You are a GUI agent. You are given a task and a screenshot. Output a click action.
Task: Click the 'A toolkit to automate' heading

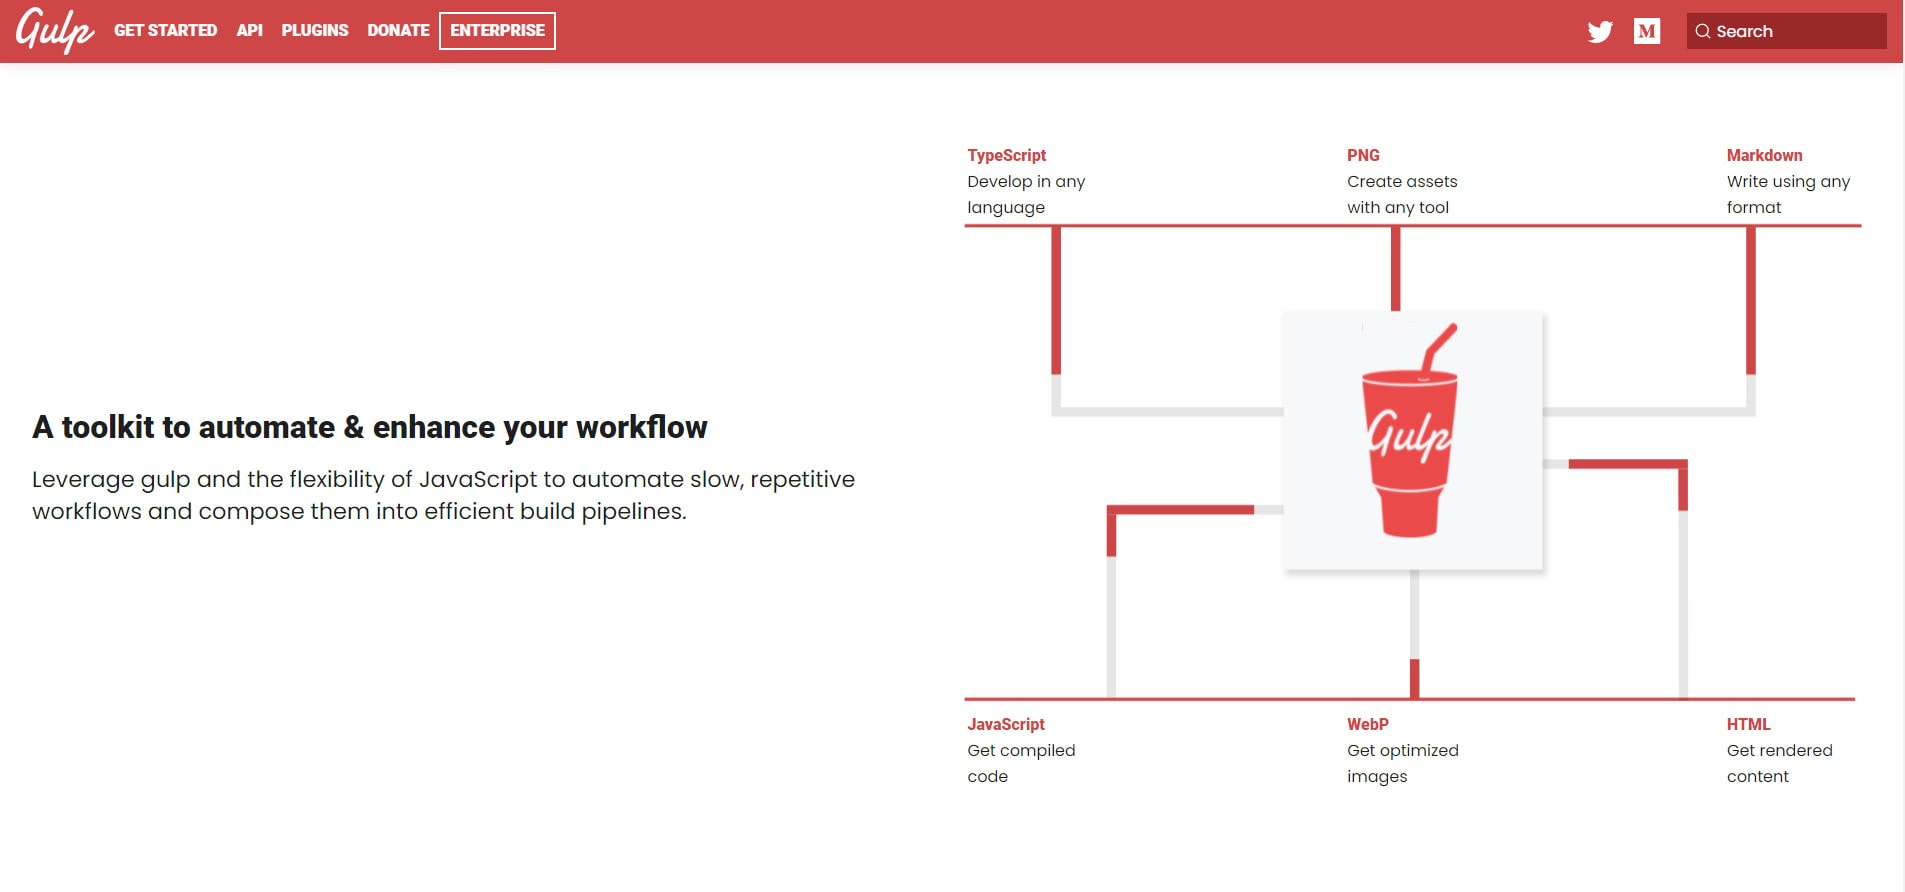[x=369, y=427]
